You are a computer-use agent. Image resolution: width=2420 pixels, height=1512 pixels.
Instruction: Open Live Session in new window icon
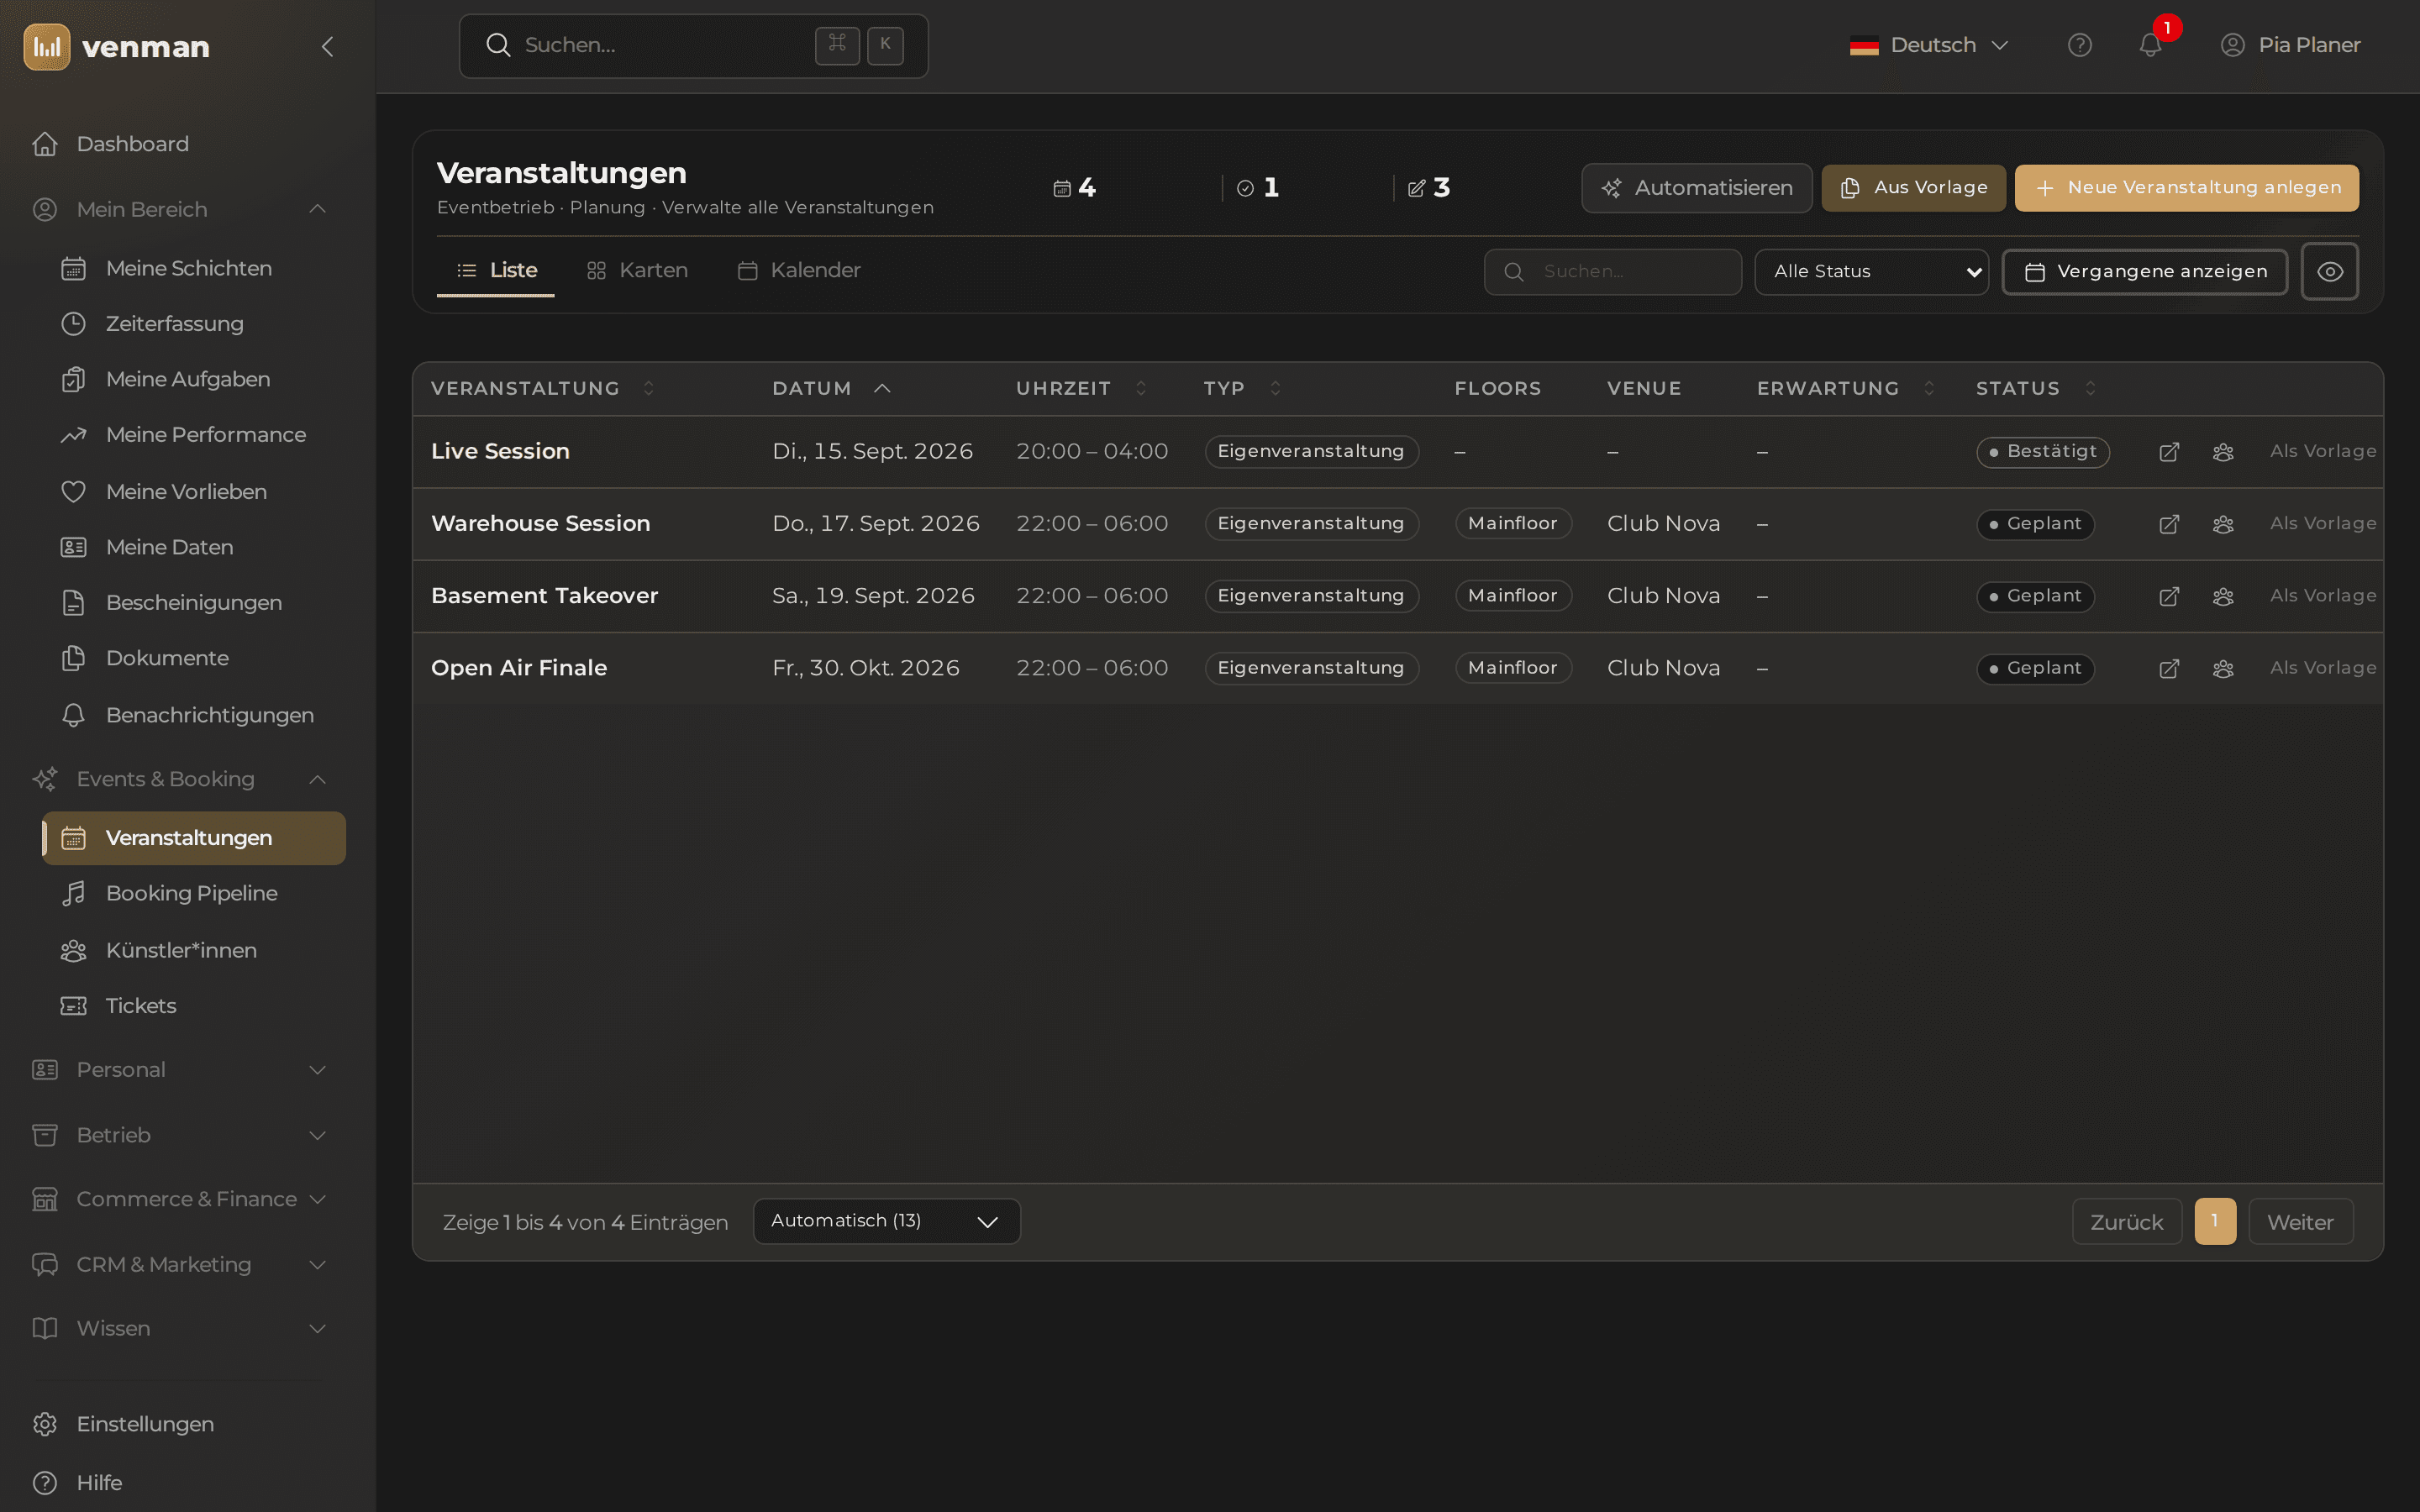pos(2168,452)
